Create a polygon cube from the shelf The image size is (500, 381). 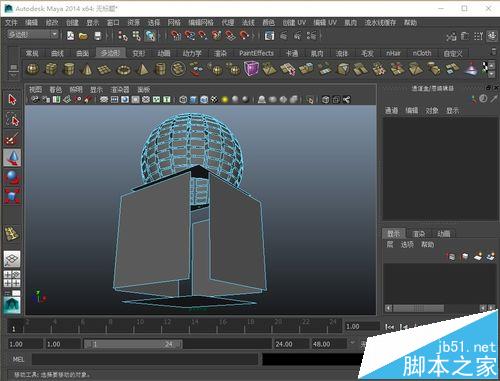[x=51, y=70]
